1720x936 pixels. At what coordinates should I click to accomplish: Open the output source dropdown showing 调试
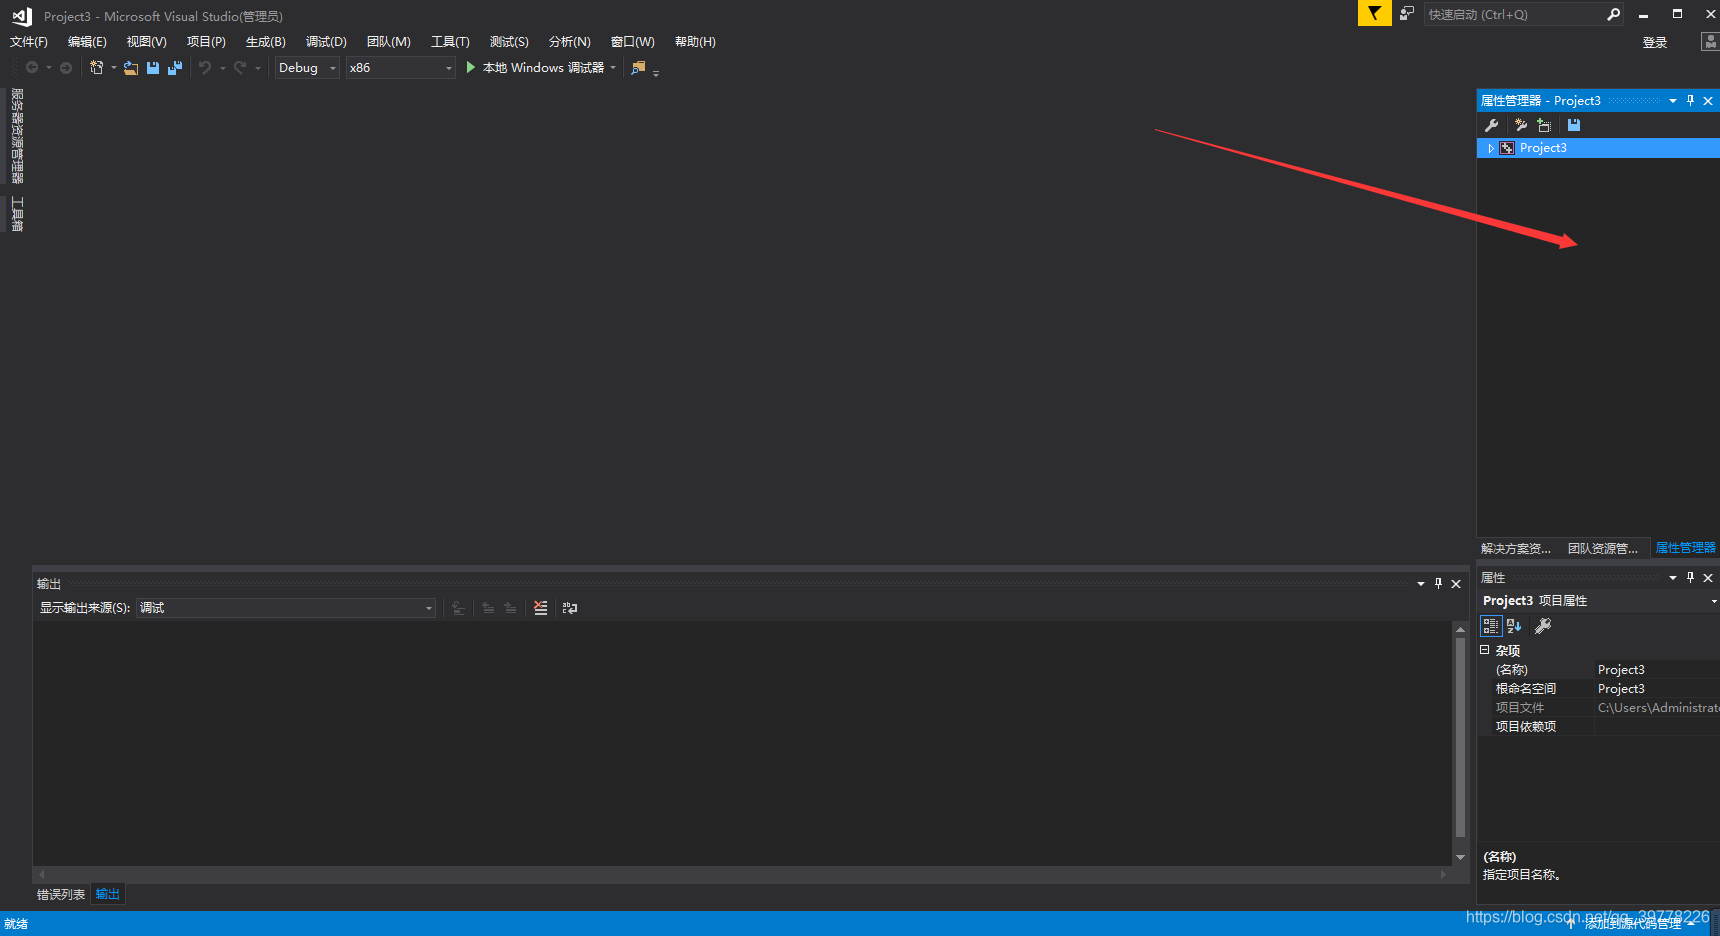click(286, 608)
